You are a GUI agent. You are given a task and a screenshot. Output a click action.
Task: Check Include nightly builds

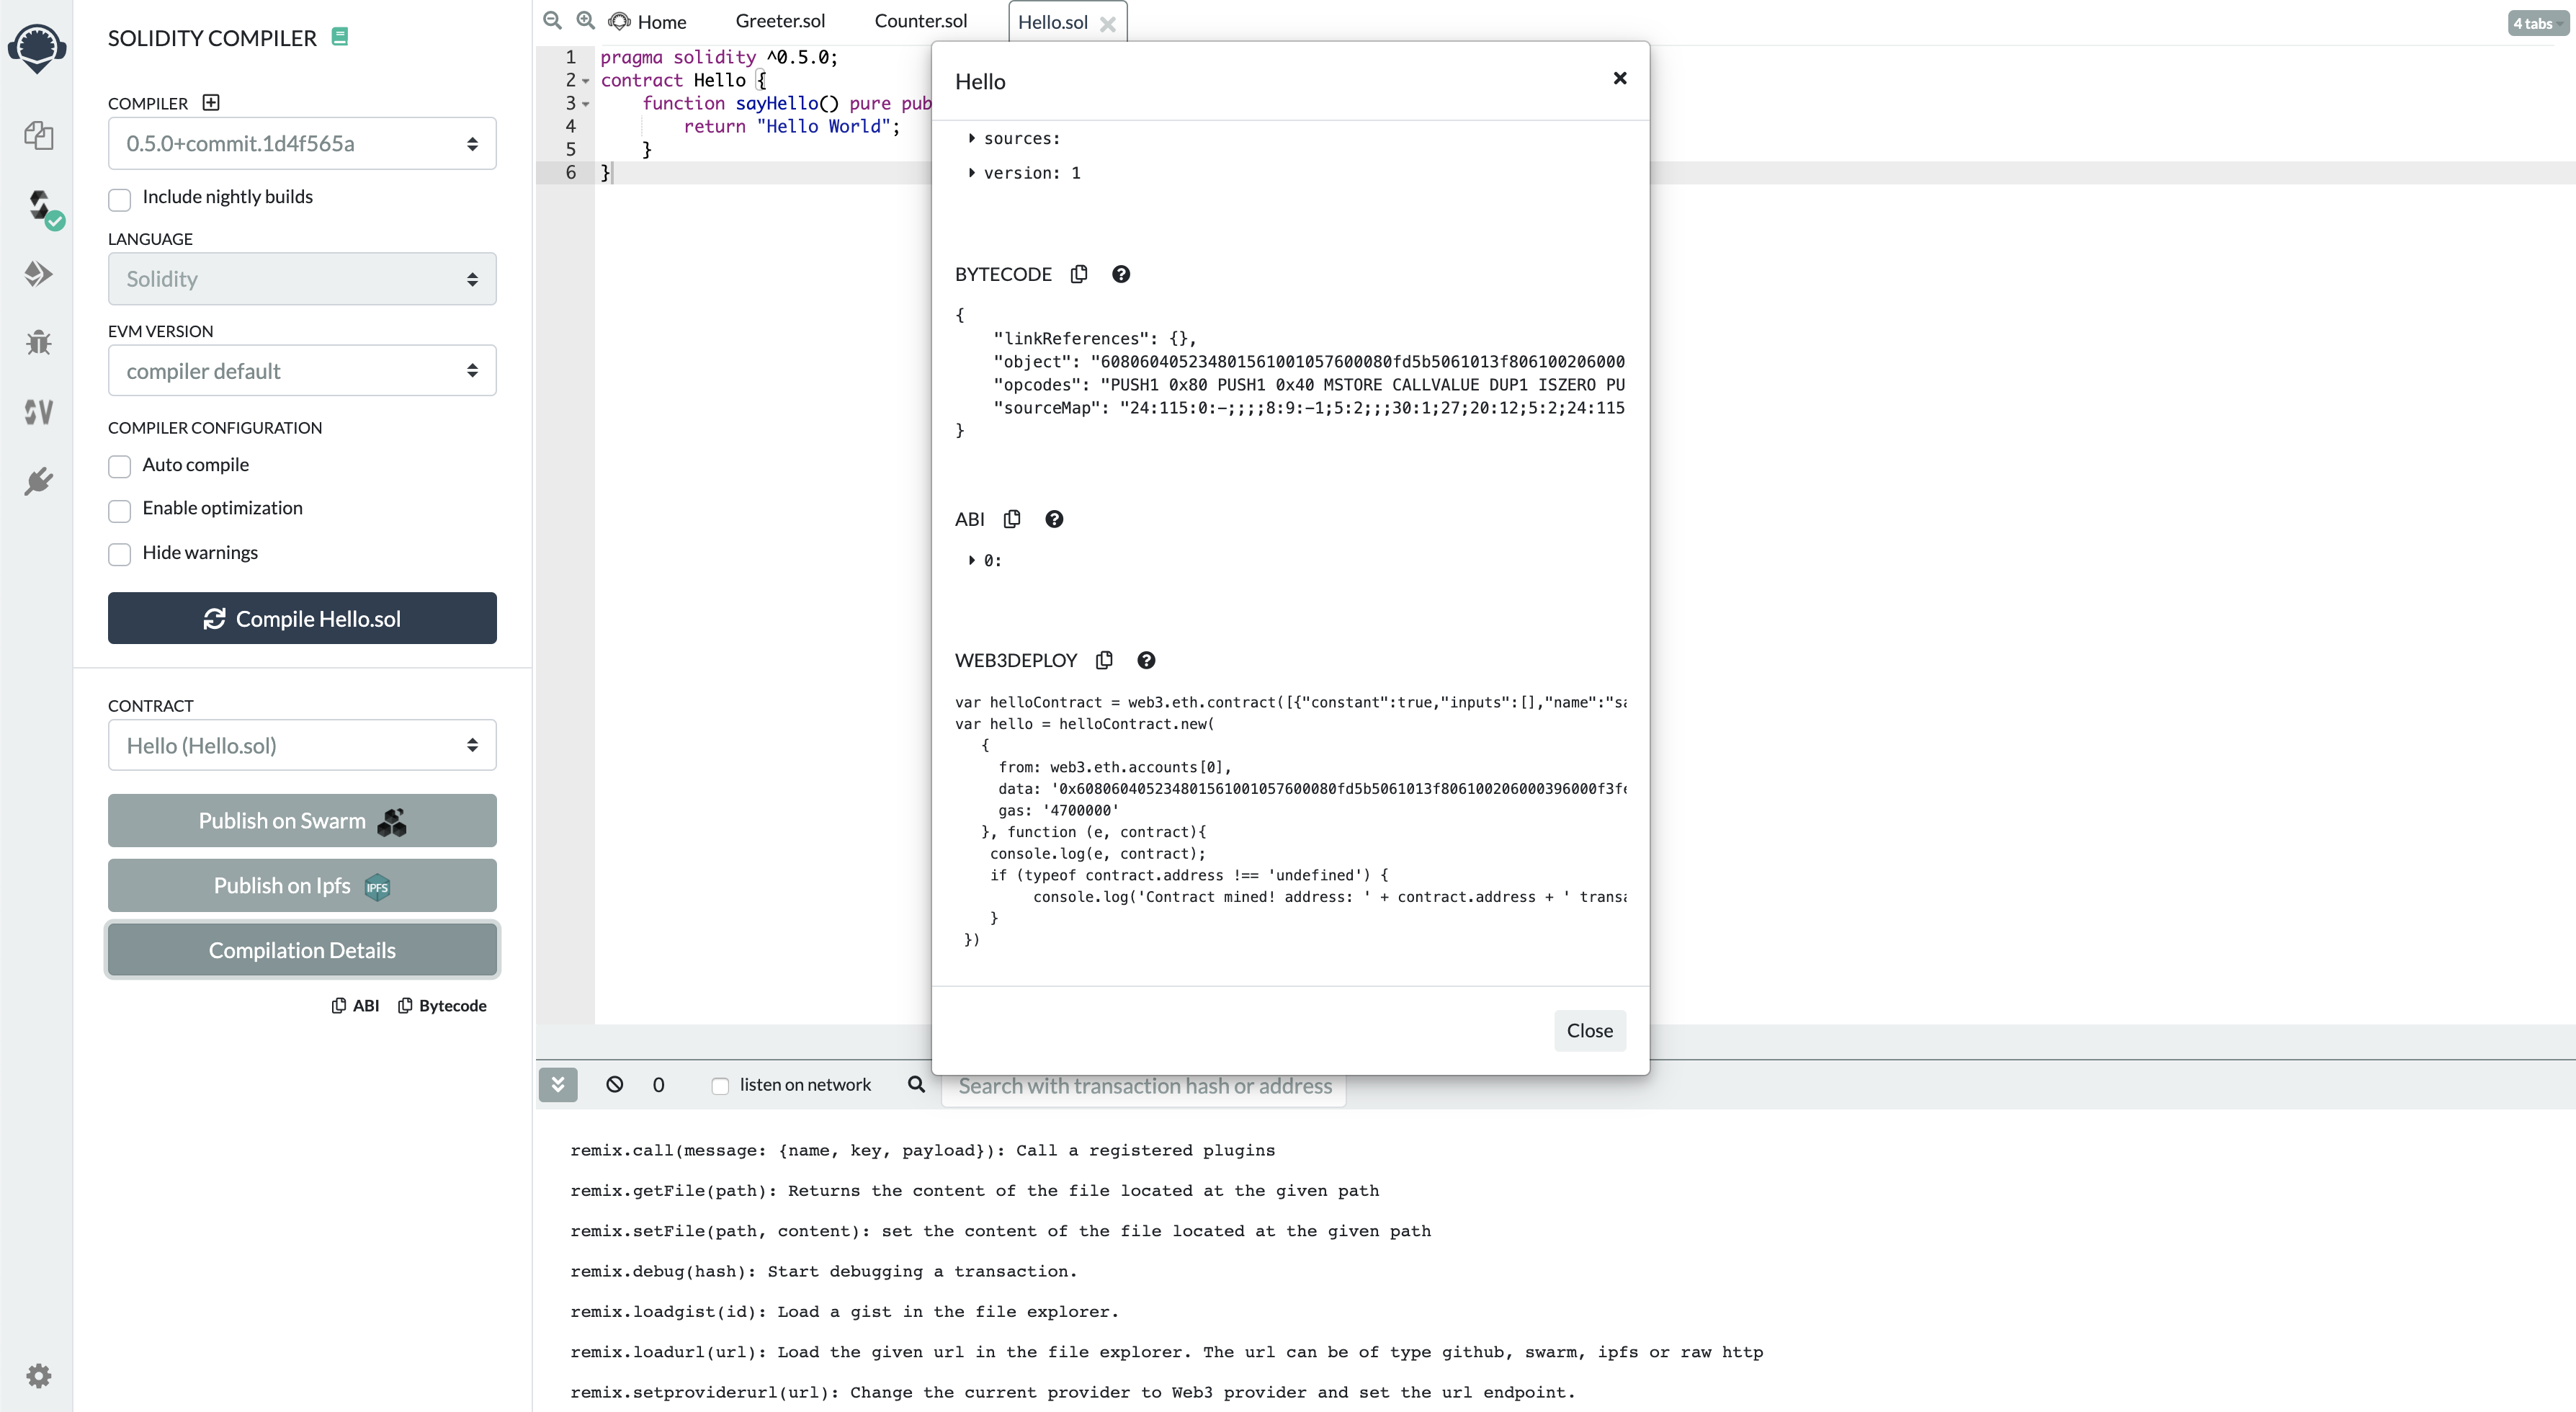tap(120, 199)
